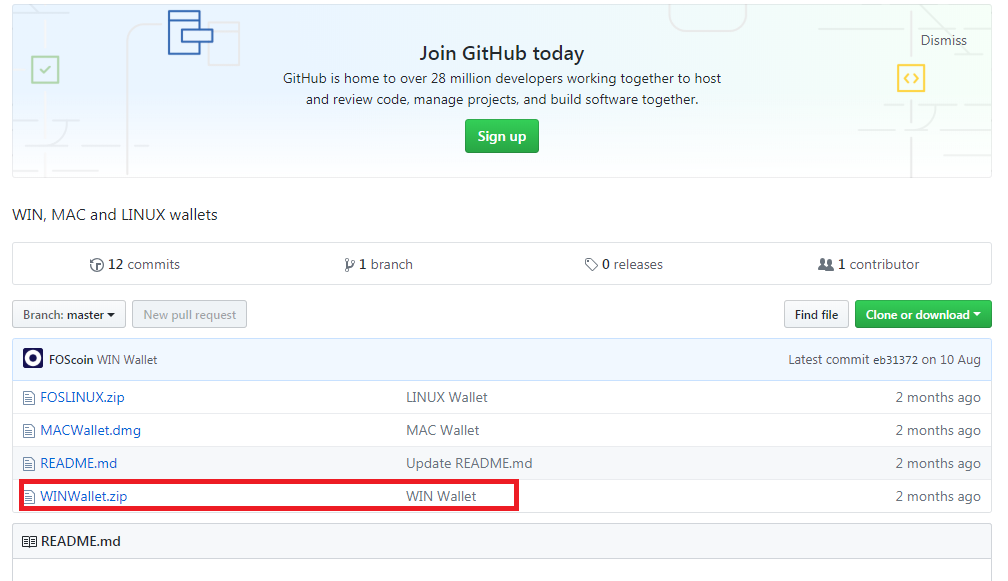Open the 1 branch link
This screenshot has width=1008, height=581.
point(379,265)
